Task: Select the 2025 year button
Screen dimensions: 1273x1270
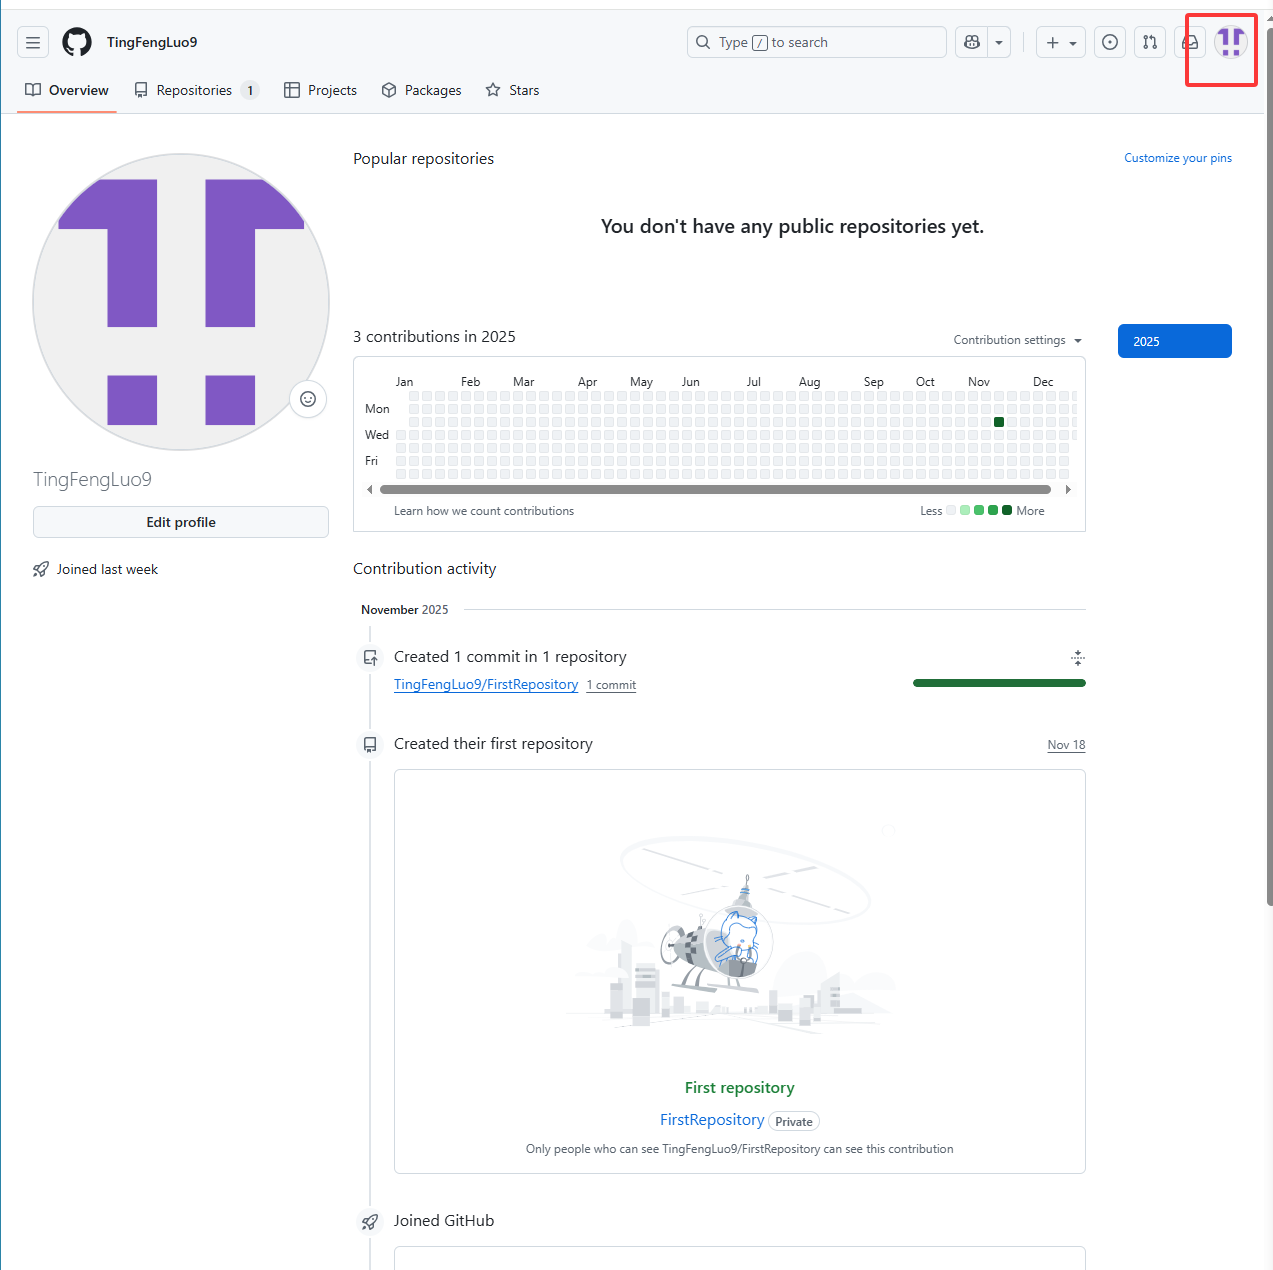Action: point(1174,341)
